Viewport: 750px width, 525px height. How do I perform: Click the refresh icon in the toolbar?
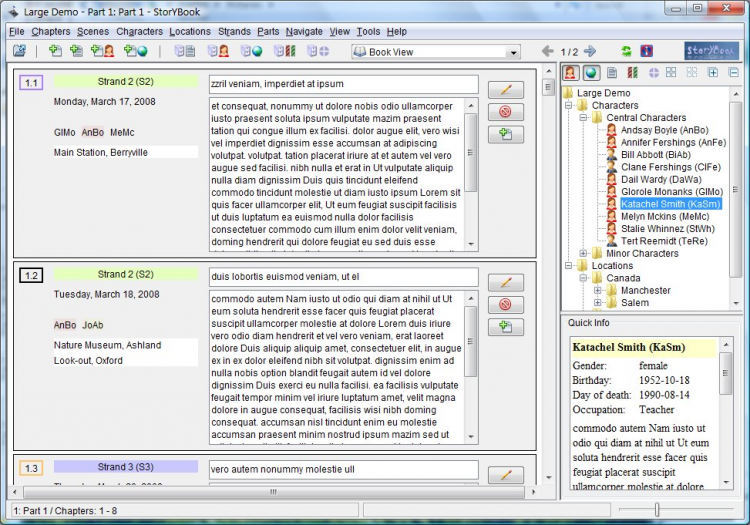[x=626, y=51]
